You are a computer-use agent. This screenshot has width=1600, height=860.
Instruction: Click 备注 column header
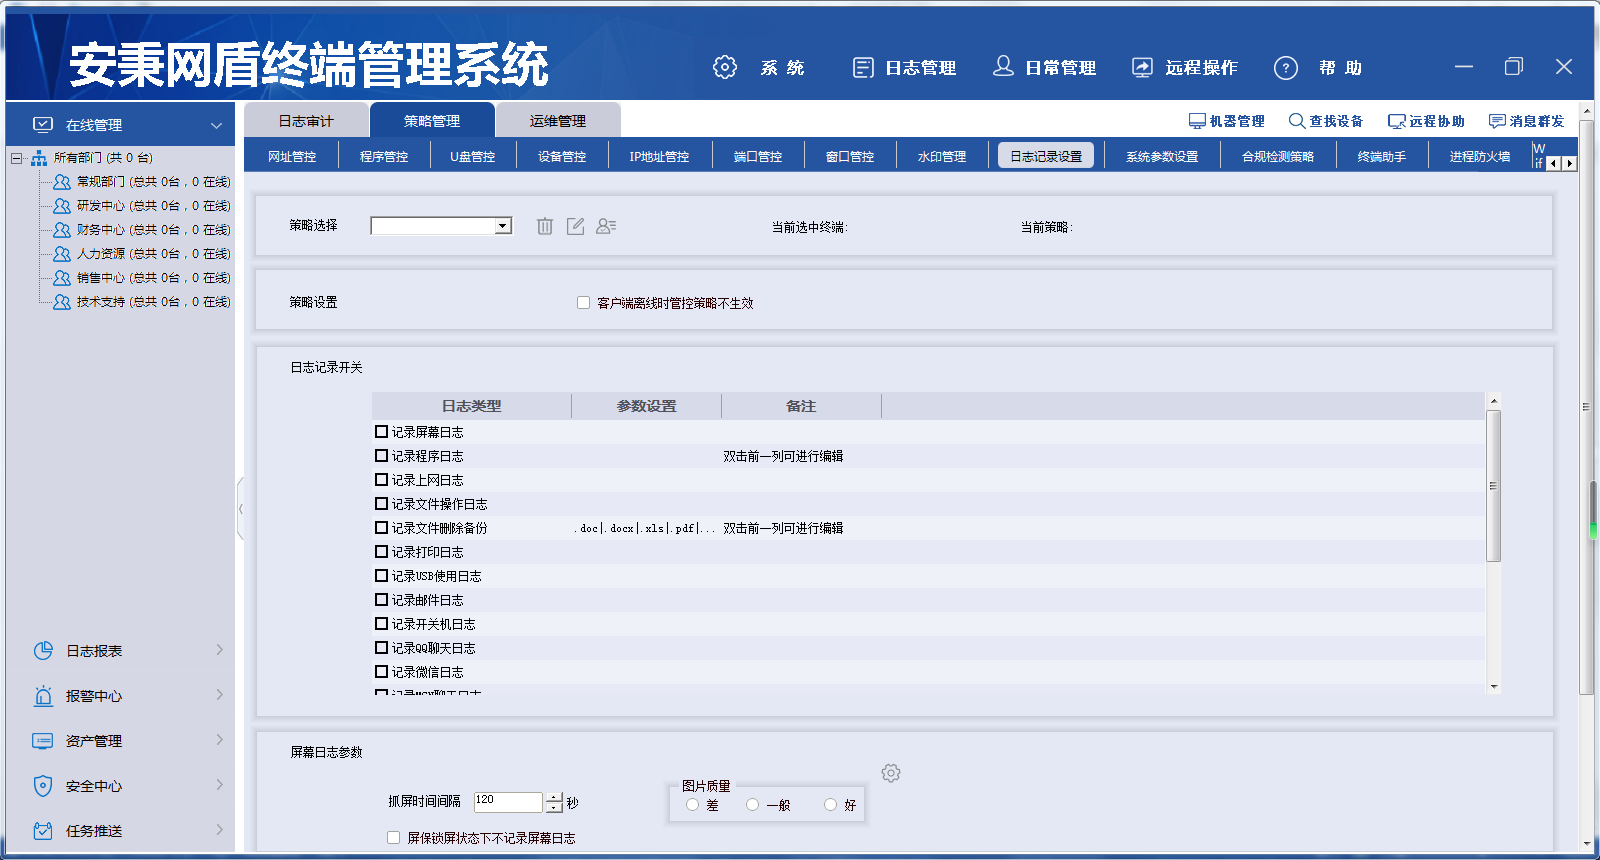click(x=801, y=406)
